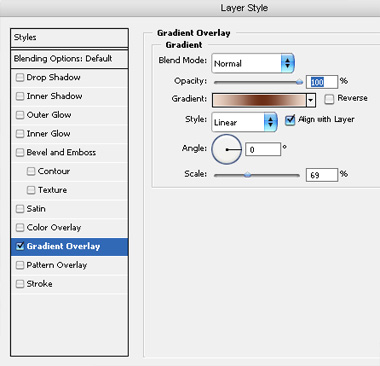Viewport: 380px width, 366px height.
Task: Select the Drop Shadow label
Action: pyautogui.click(x=53, y=77)
